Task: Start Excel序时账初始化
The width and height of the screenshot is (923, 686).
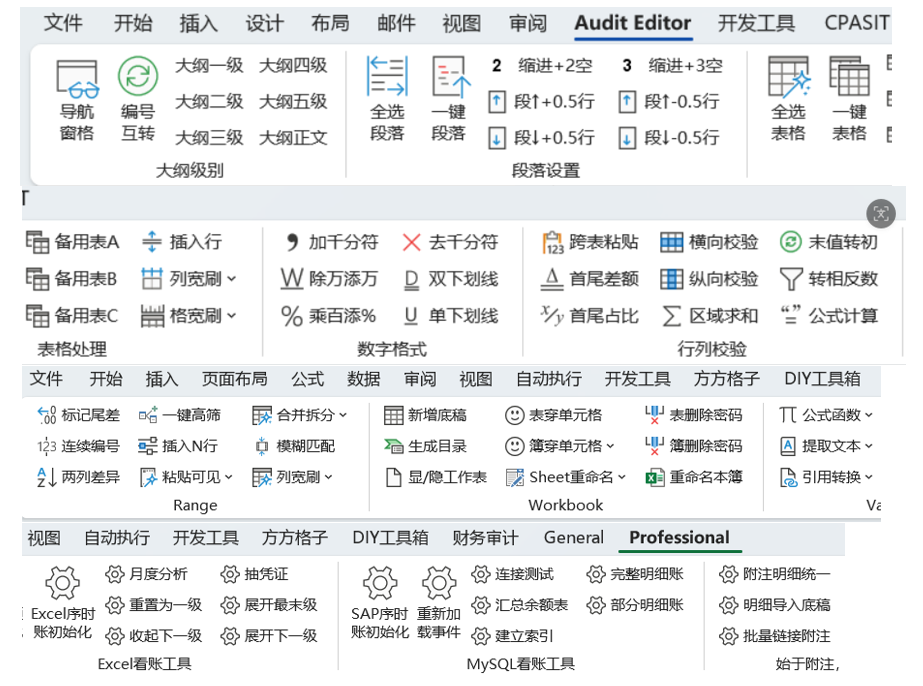Action: pos(62,603)
